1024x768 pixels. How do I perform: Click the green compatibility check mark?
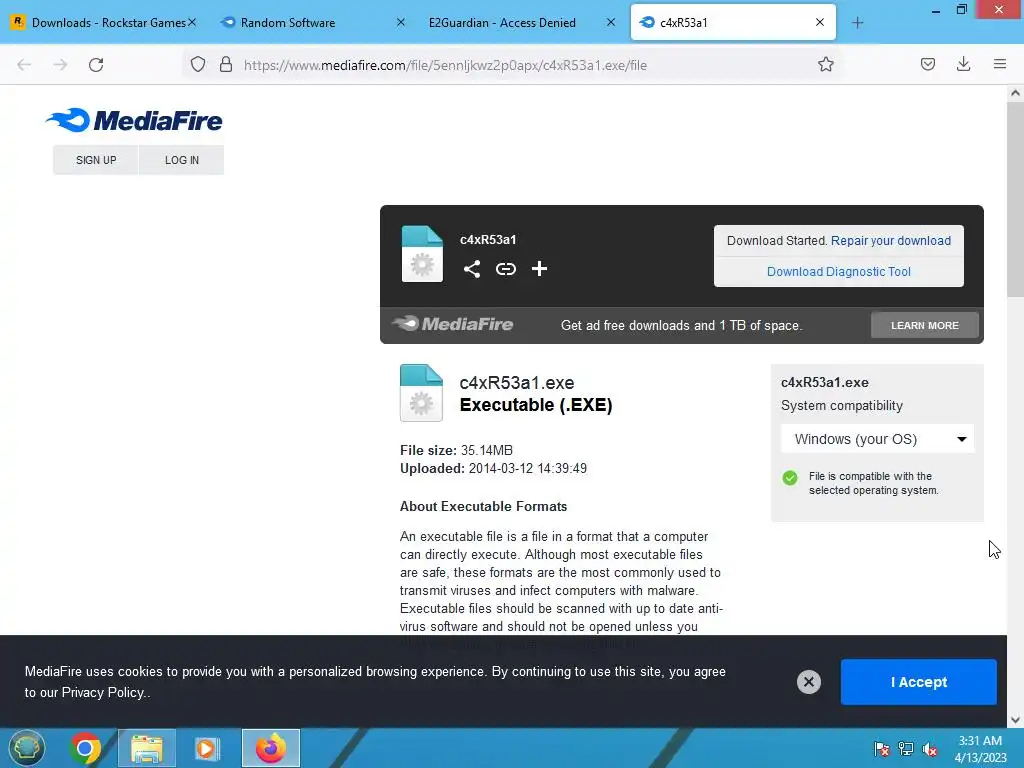(x=790, y=478)
